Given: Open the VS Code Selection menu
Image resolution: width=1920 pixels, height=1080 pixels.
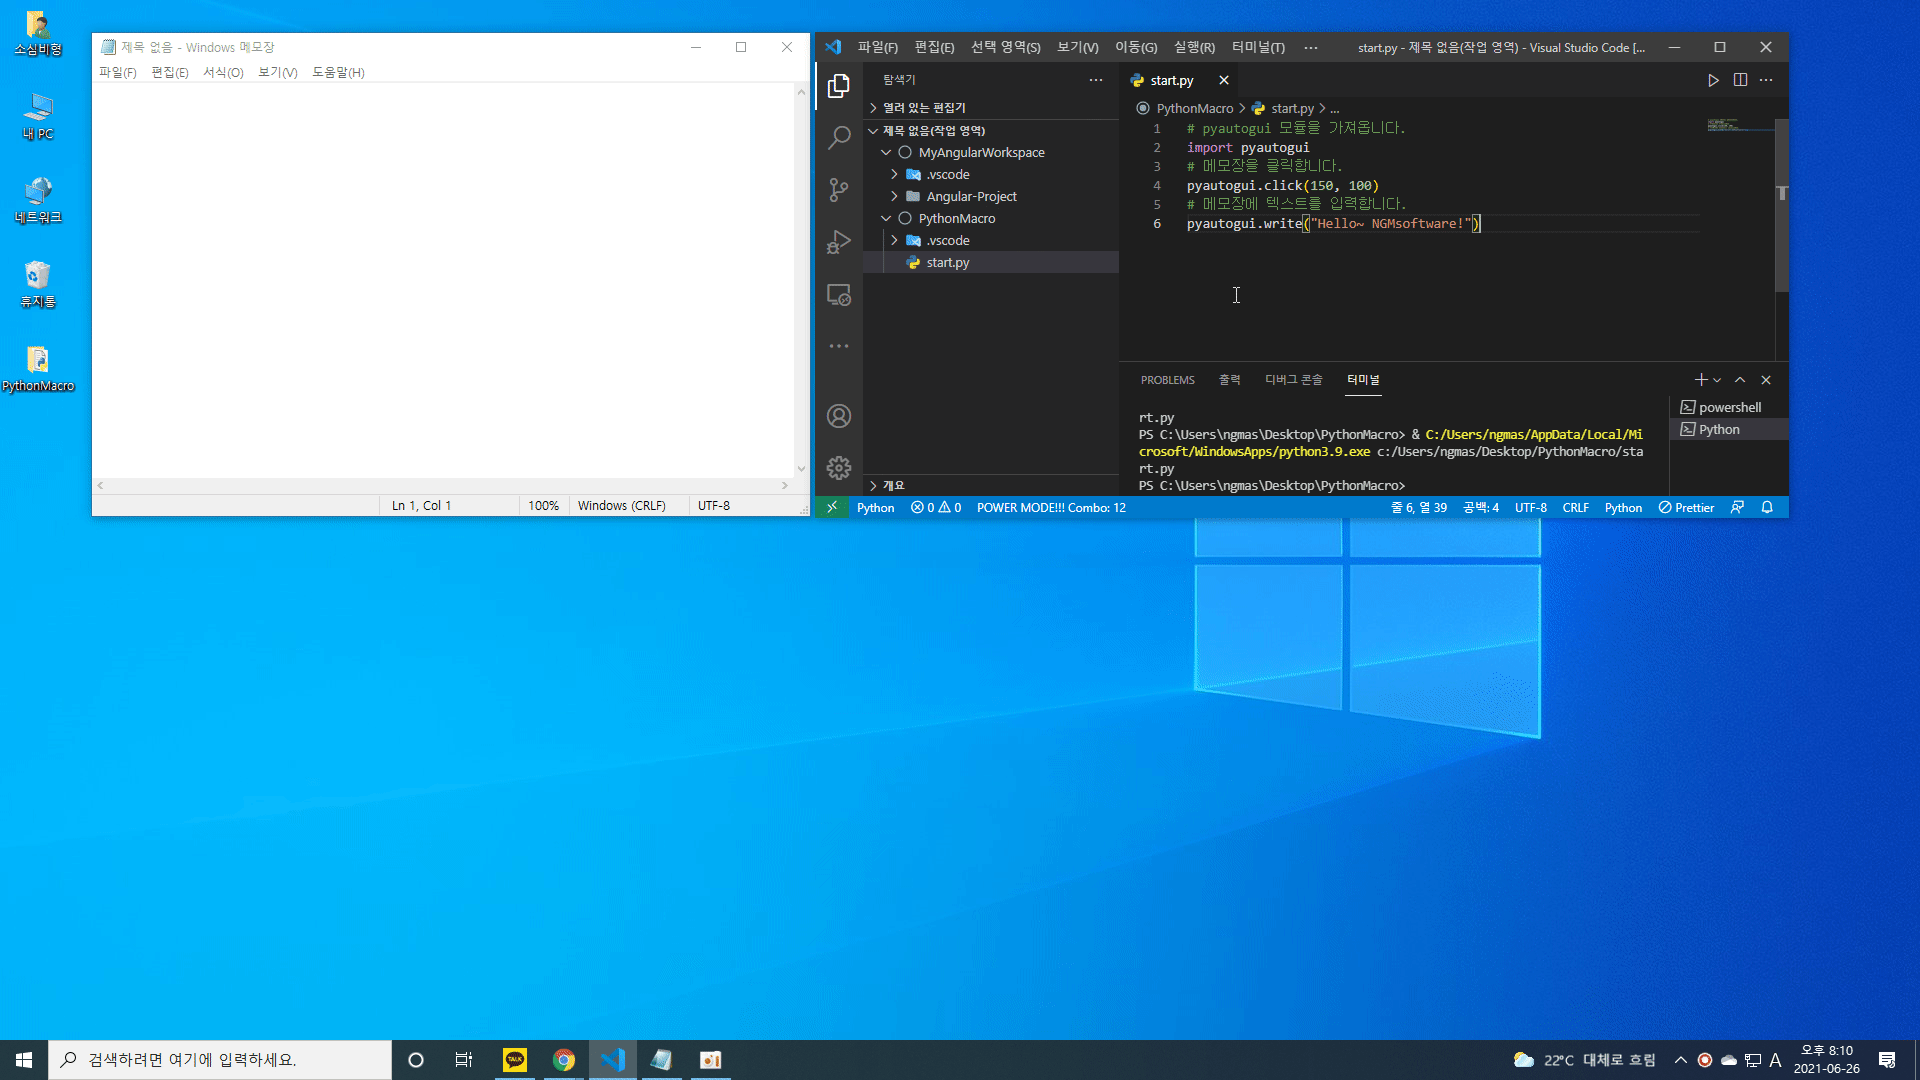Looking at the screenshot, I should [x=1005, y=47].
